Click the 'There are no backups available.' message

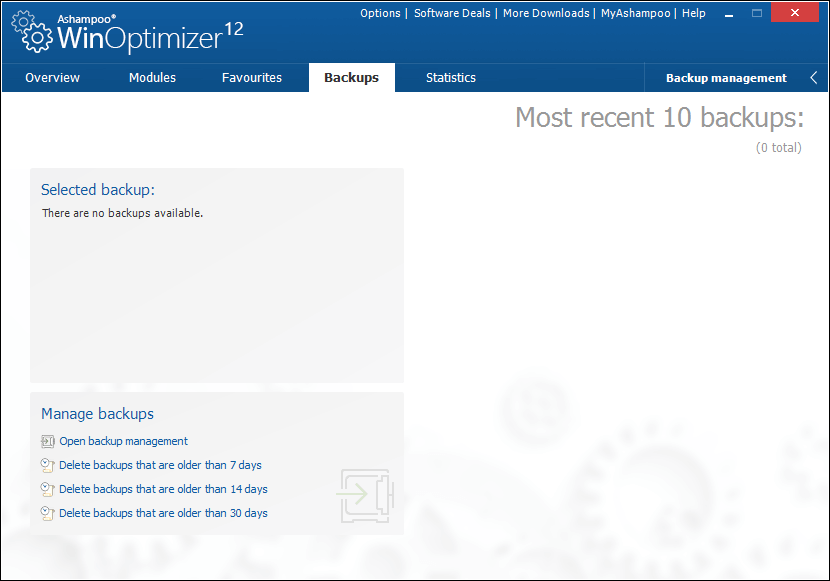(122, 213)
